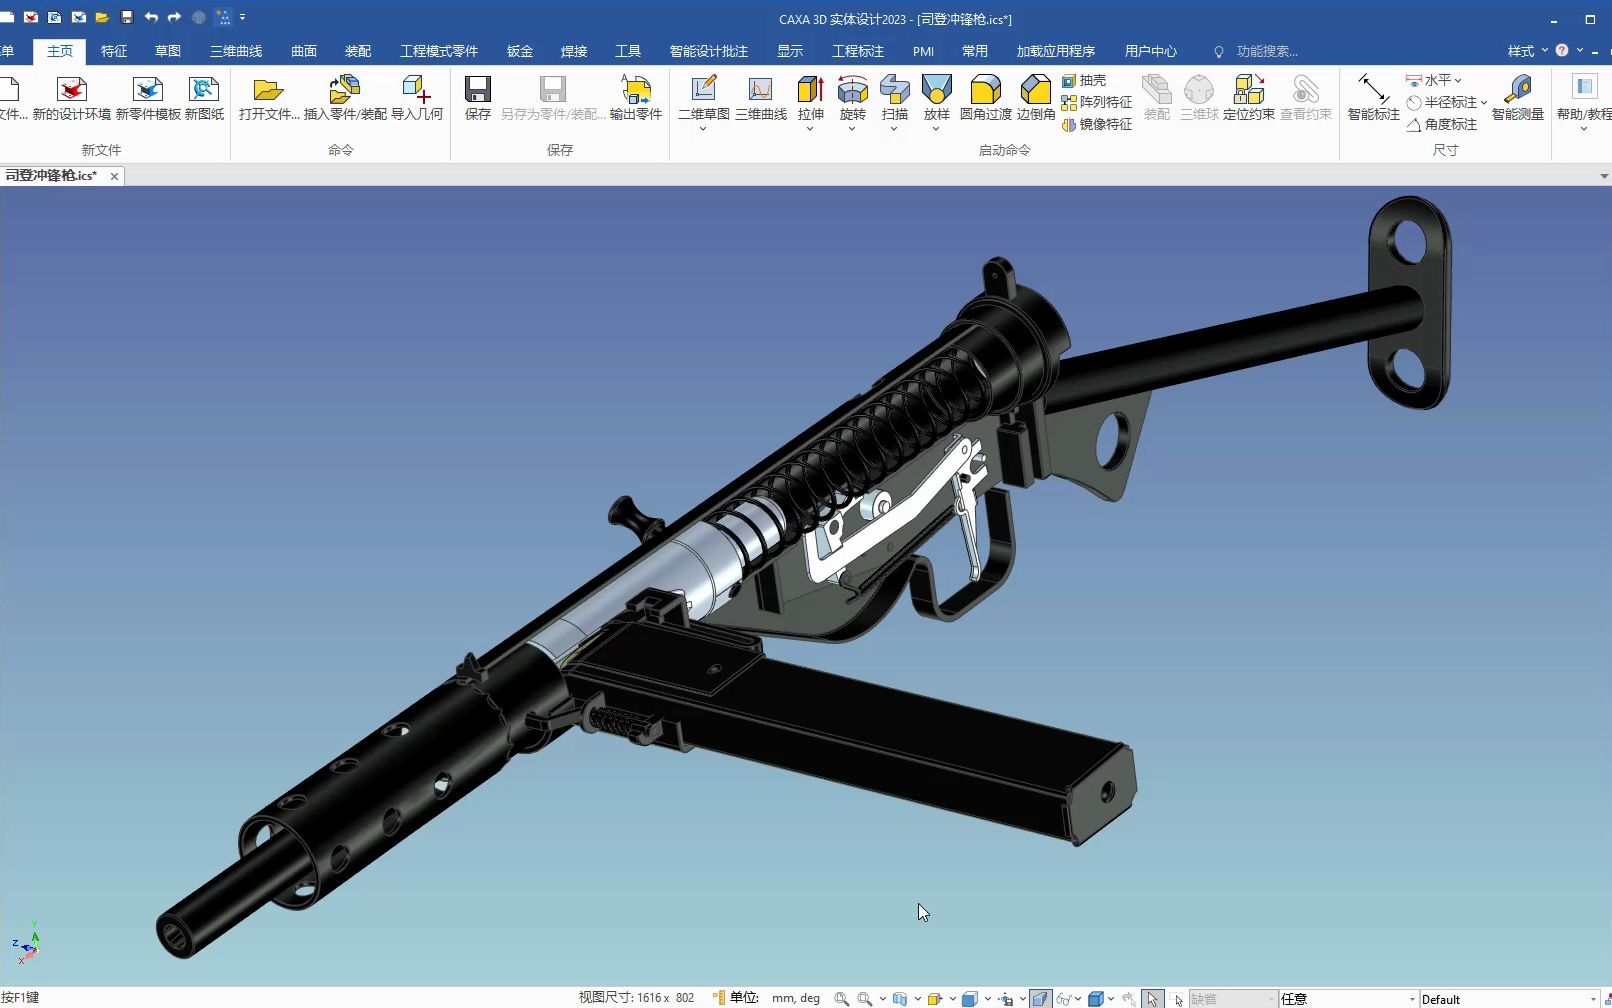Toggle the arrow selection mode in status bar
Image resolution: width=1612 pixels, height=1008 pixels.
(x=1152, y=998)
